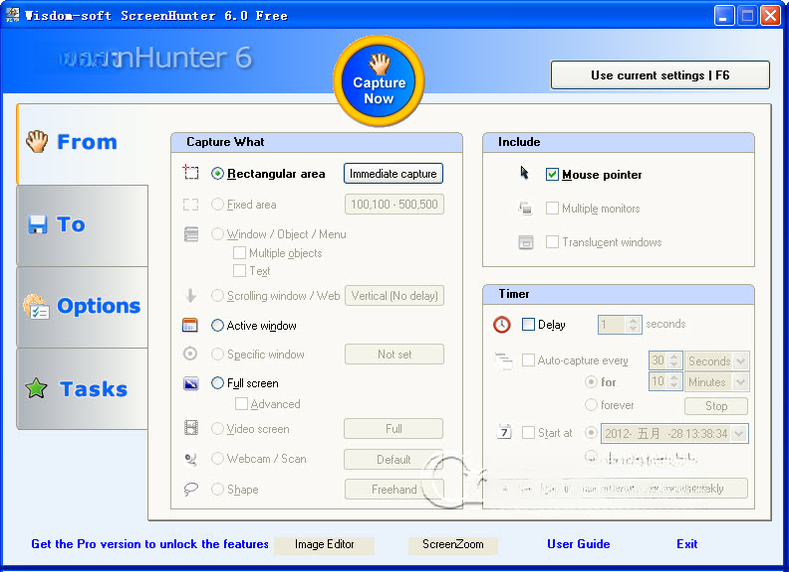Open the Minutes unit dropdown

coord(740,382)
